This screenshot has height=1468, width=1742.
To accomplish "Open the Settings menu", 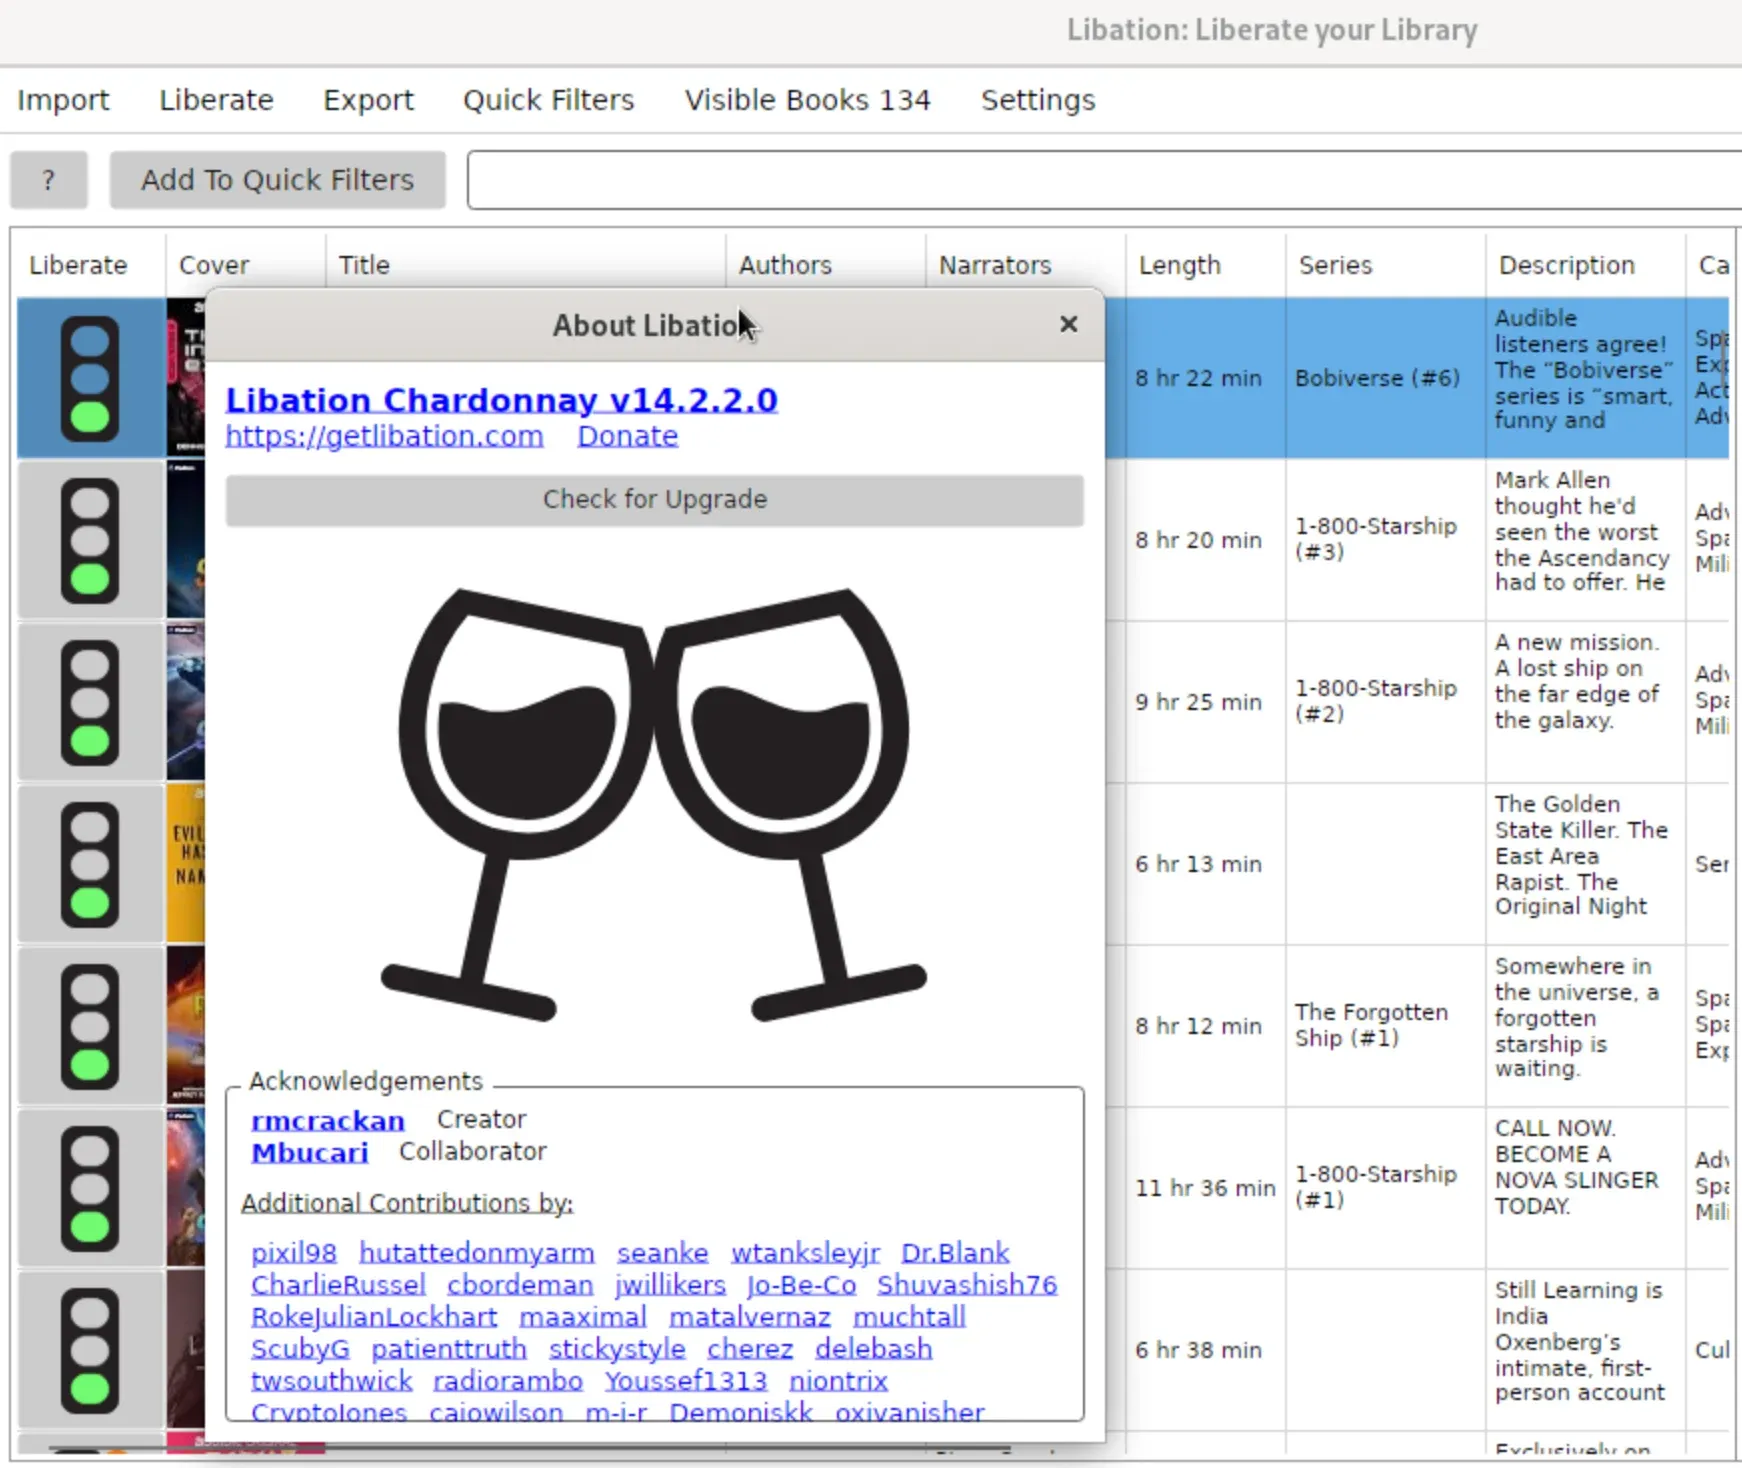I will coord(1038,100).
